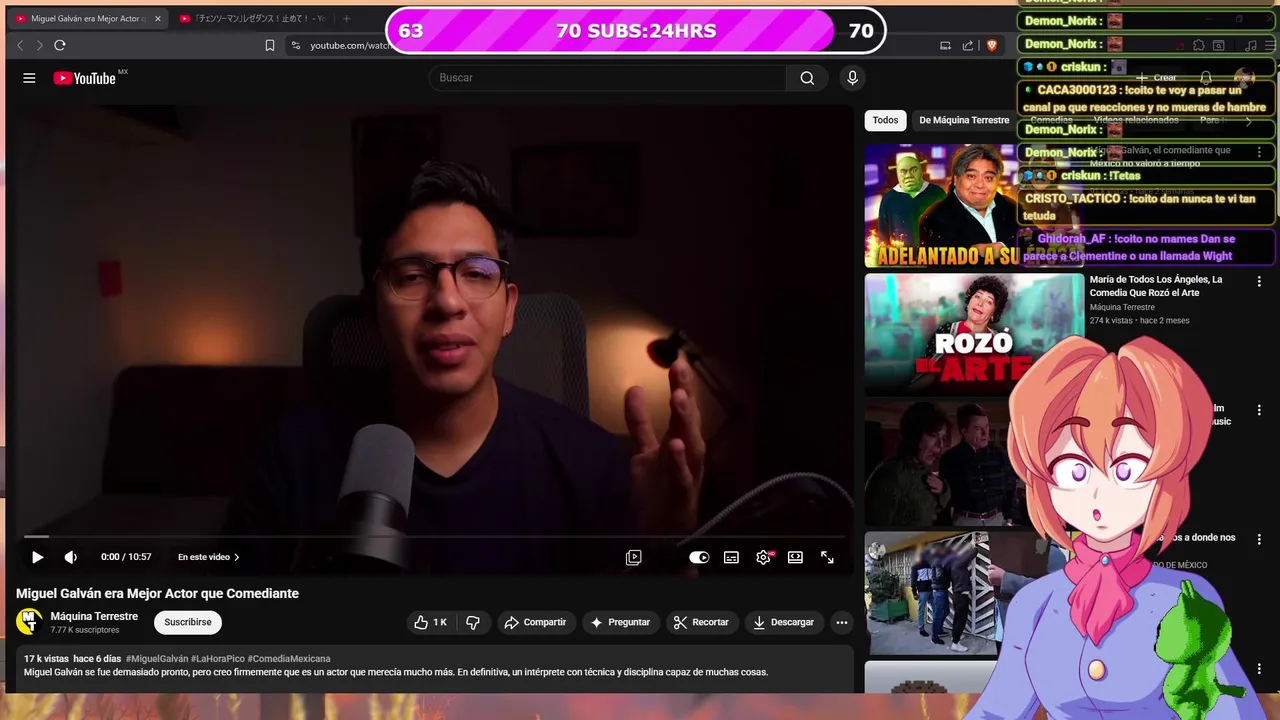
Task: Open the #LaHoraPico hashtag
Action: pos(218,659)
